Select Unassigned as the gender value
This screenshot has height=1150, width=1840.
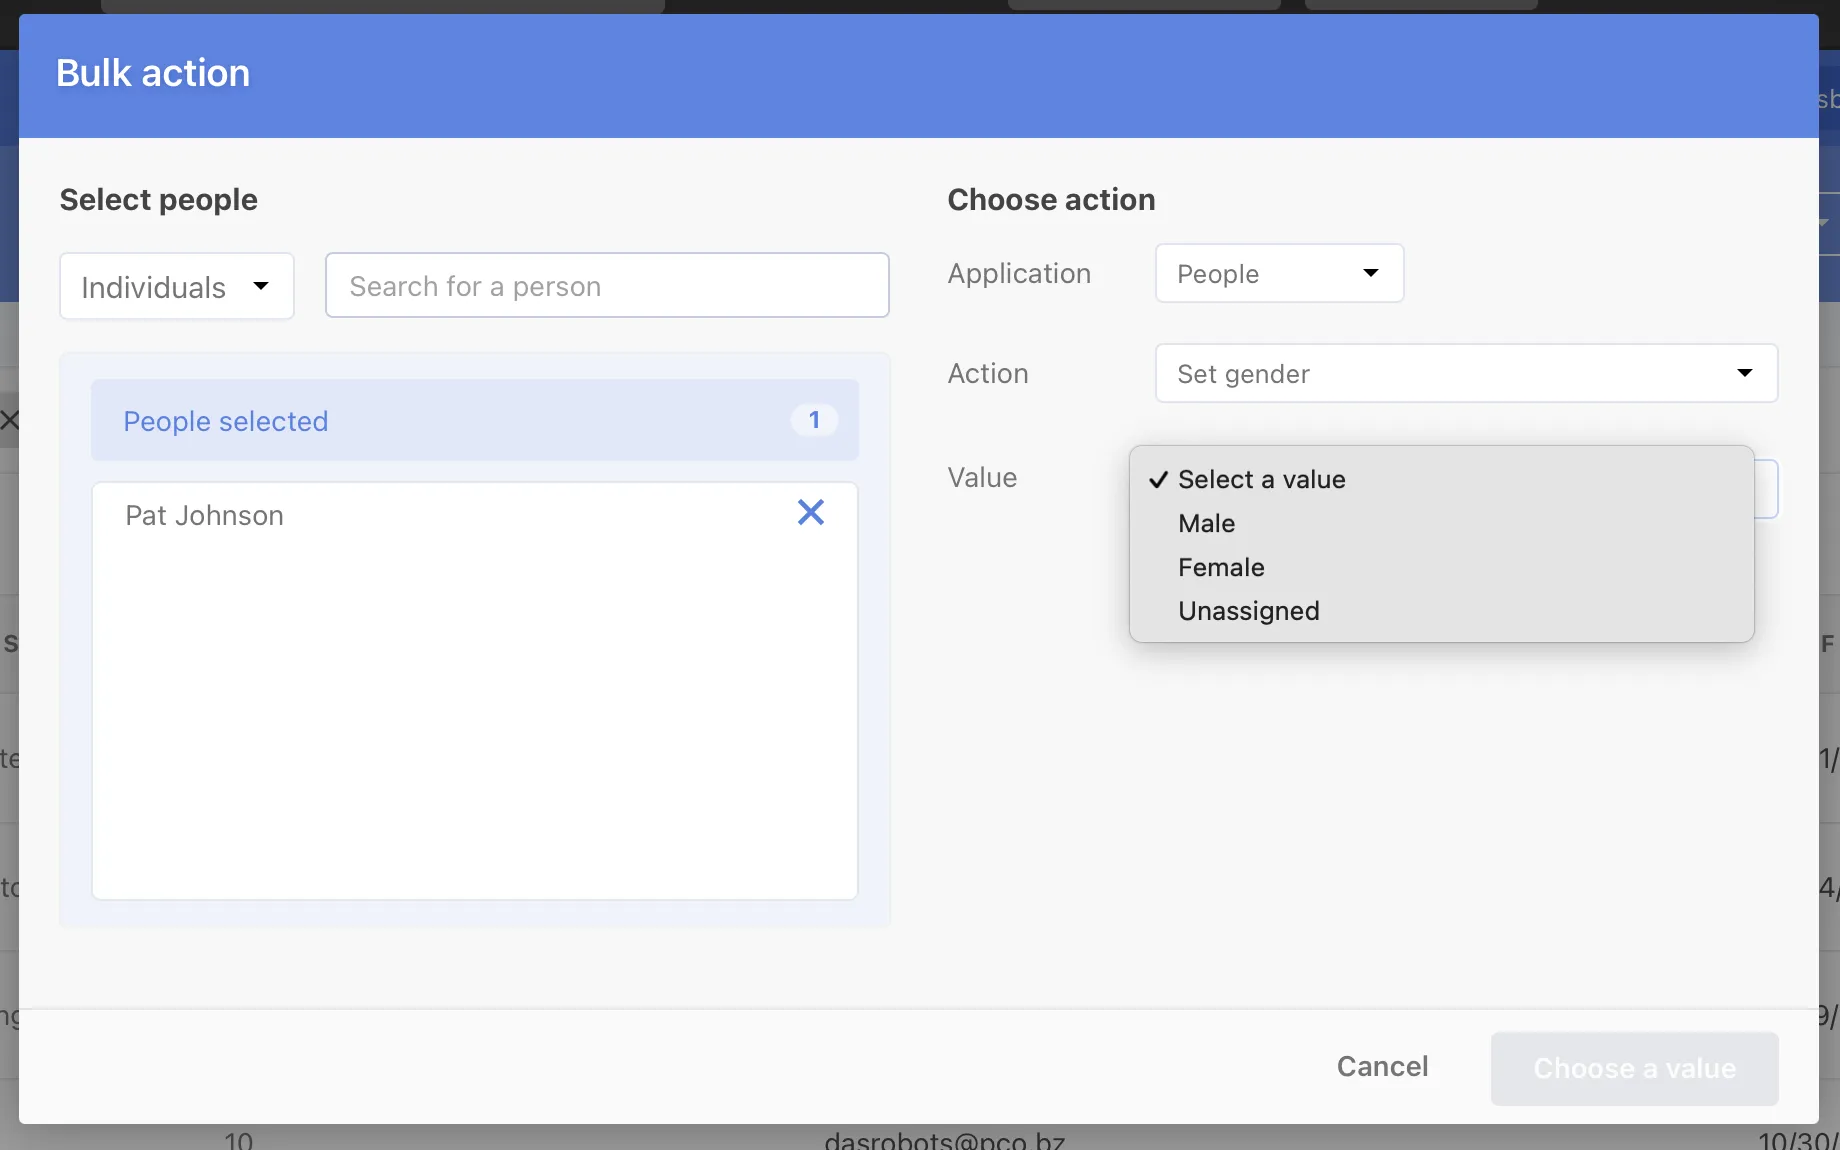[x=1248, y=611]
